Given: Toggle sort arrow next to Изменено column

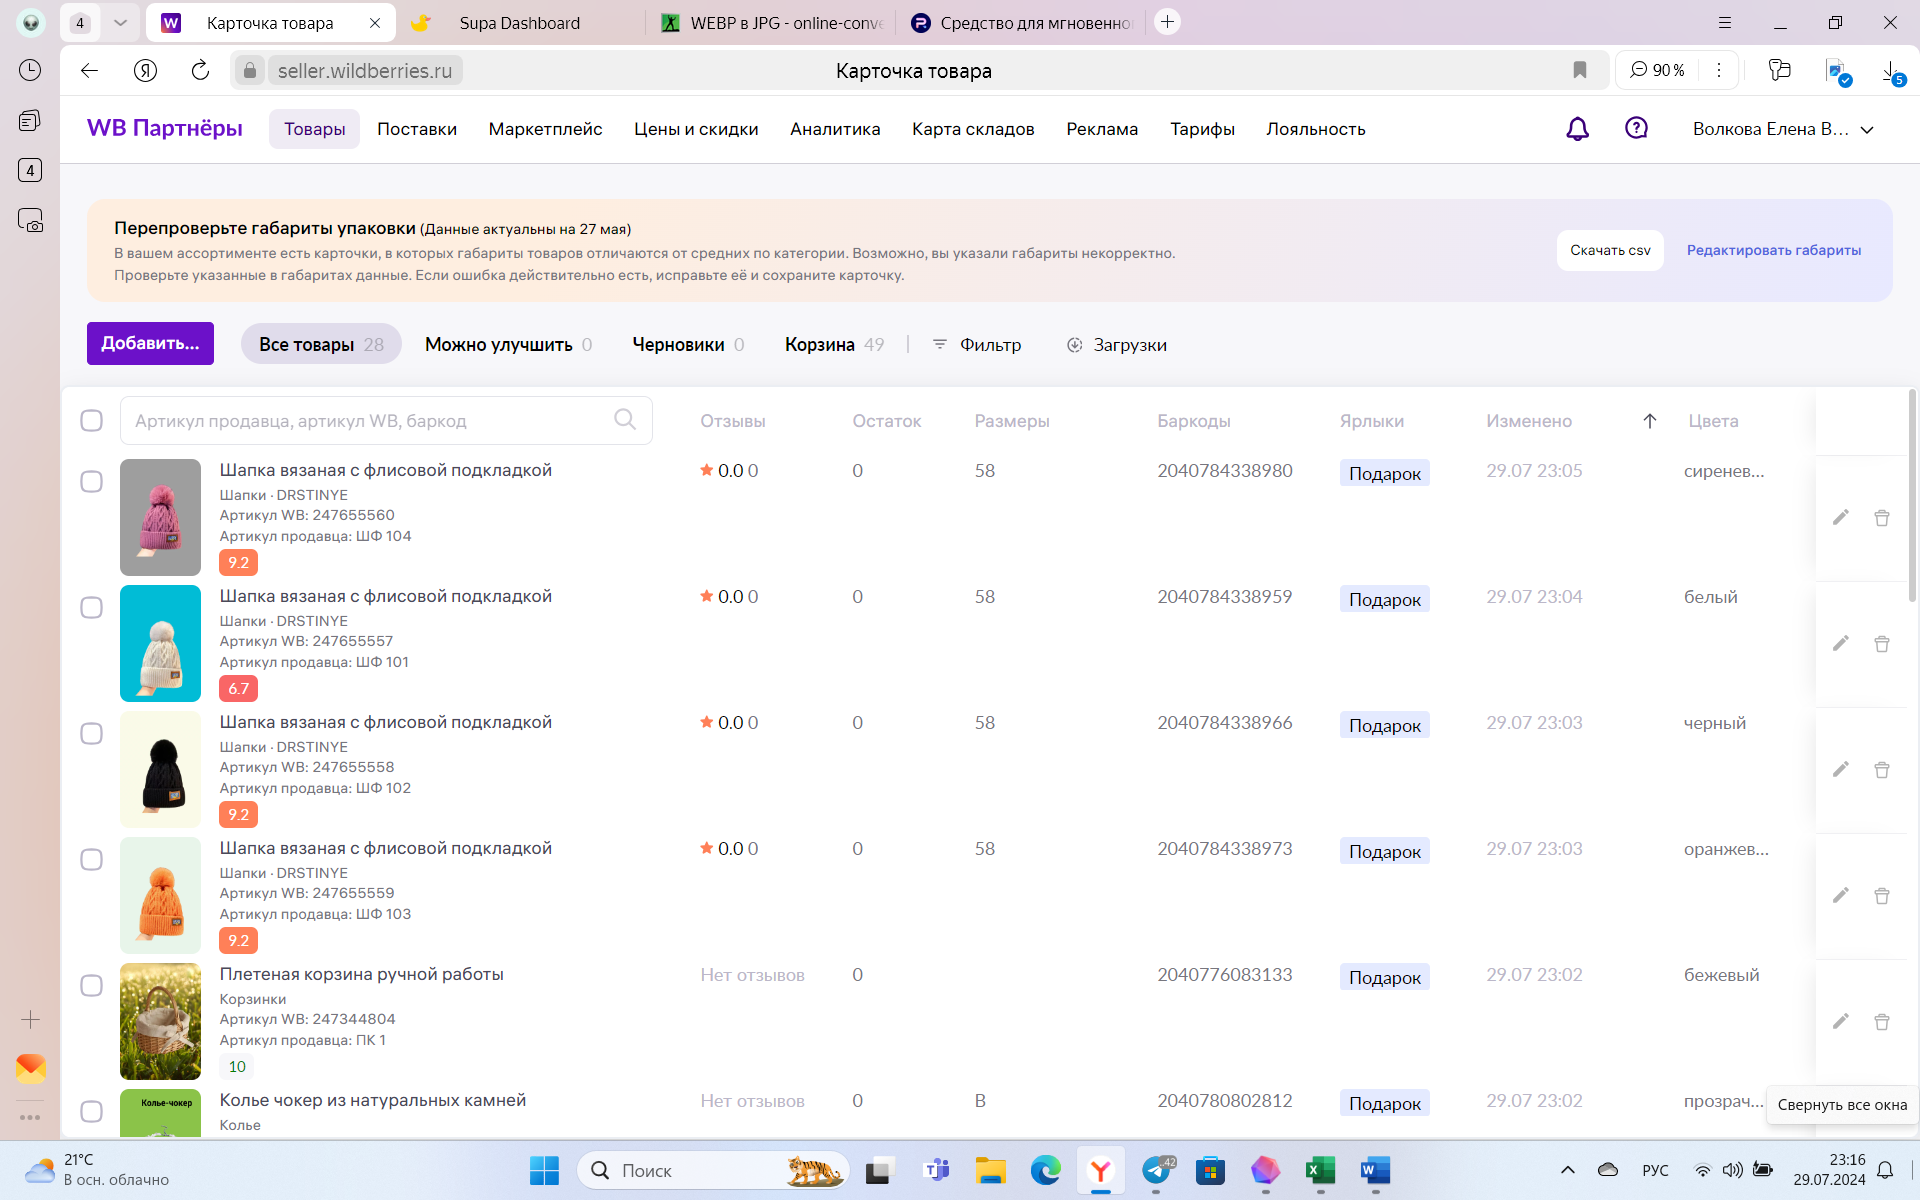Looking at the screenshot, I should (x=1650, y=421).
